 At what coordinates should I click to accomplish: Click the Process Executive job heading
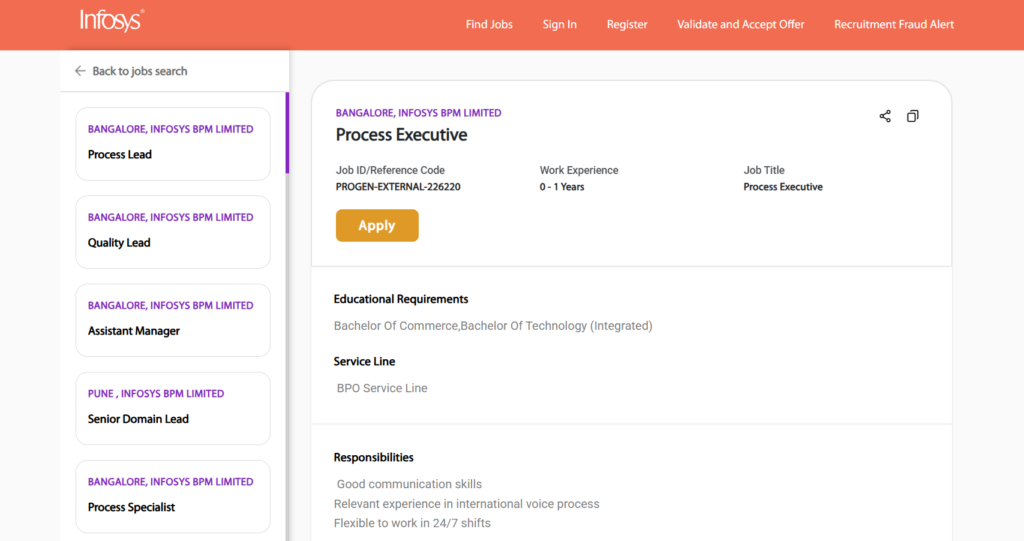tap(401, 134)
